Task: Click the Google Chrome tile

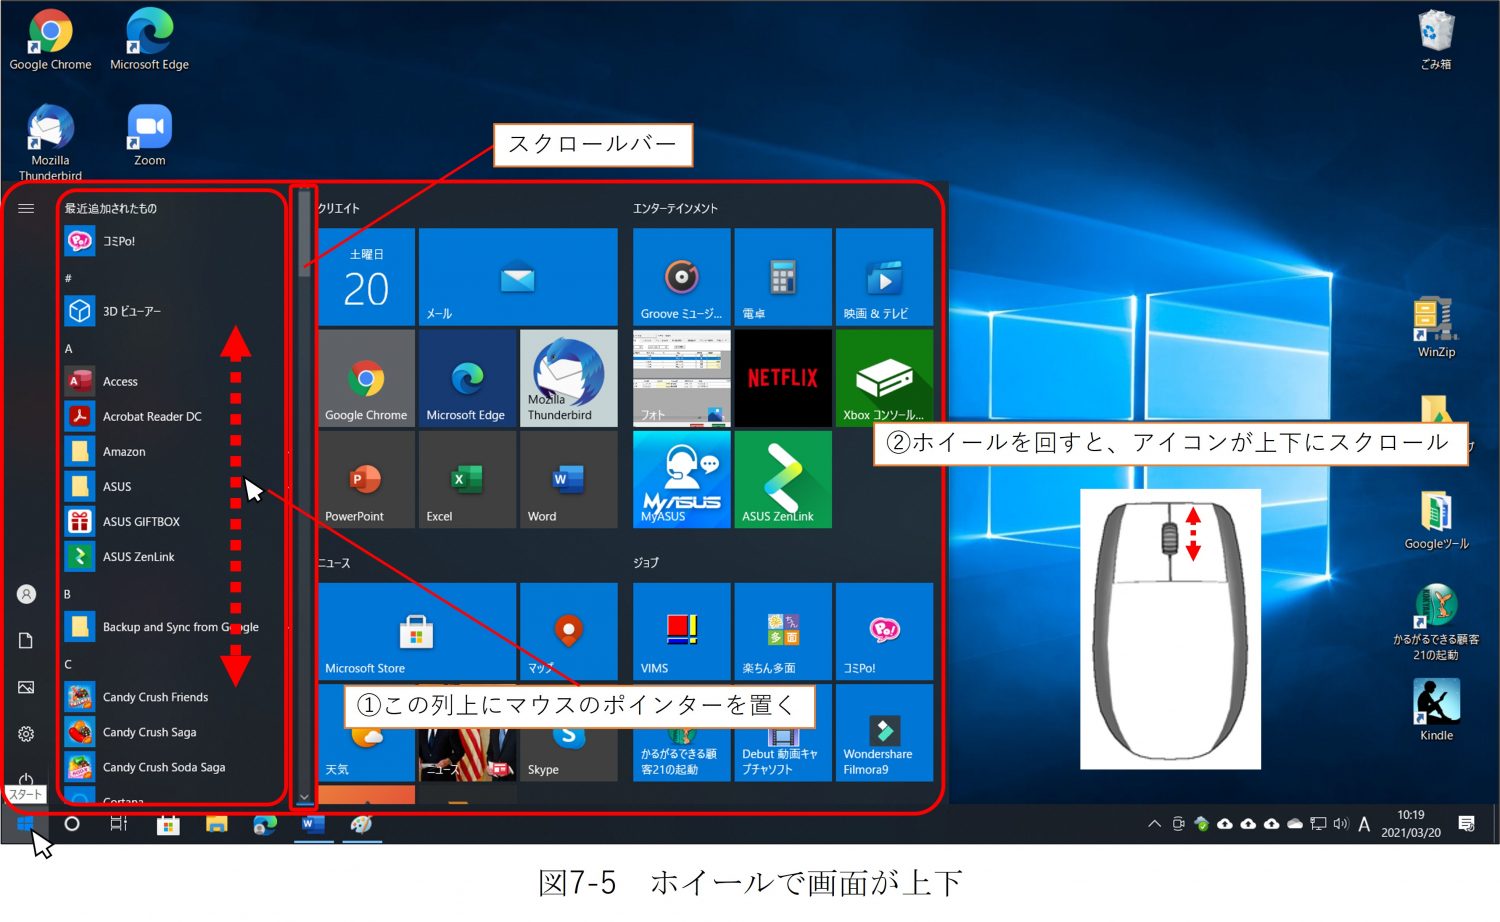Action: pyautogui.click(x=366, y=378)
